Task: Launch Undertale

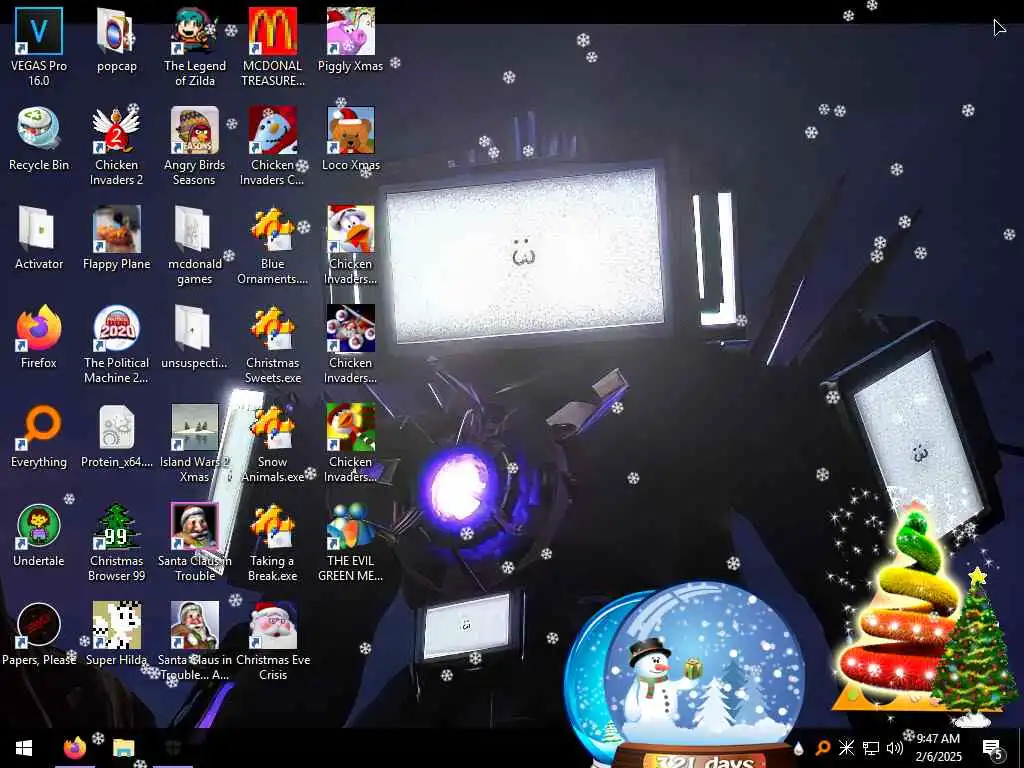Action: click(39, 536)
